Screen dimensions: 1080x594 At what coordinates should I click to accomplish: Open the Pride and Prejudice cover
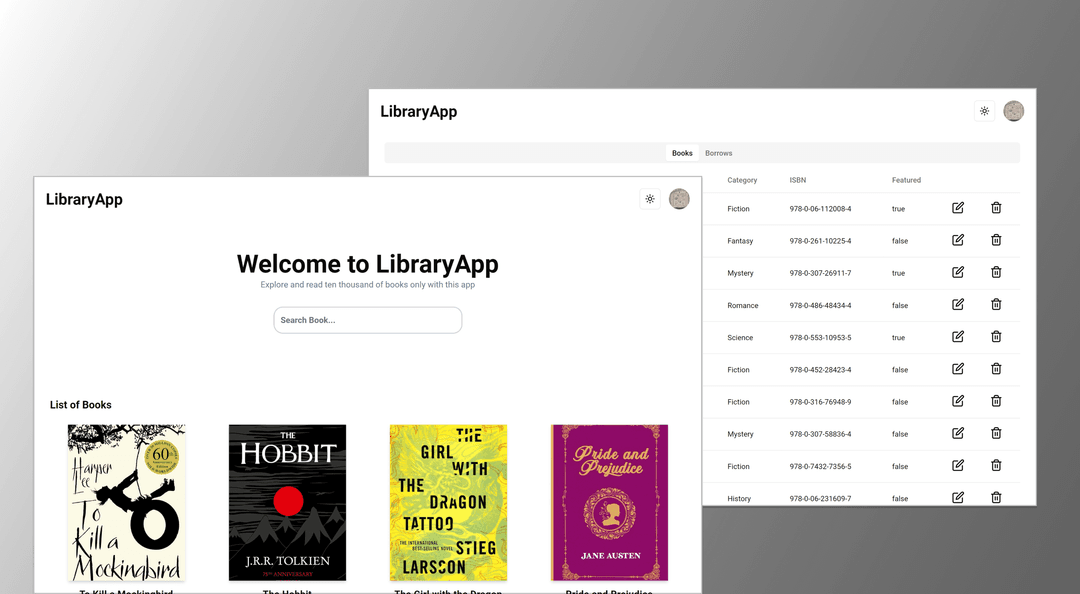(x=610, y=502)
